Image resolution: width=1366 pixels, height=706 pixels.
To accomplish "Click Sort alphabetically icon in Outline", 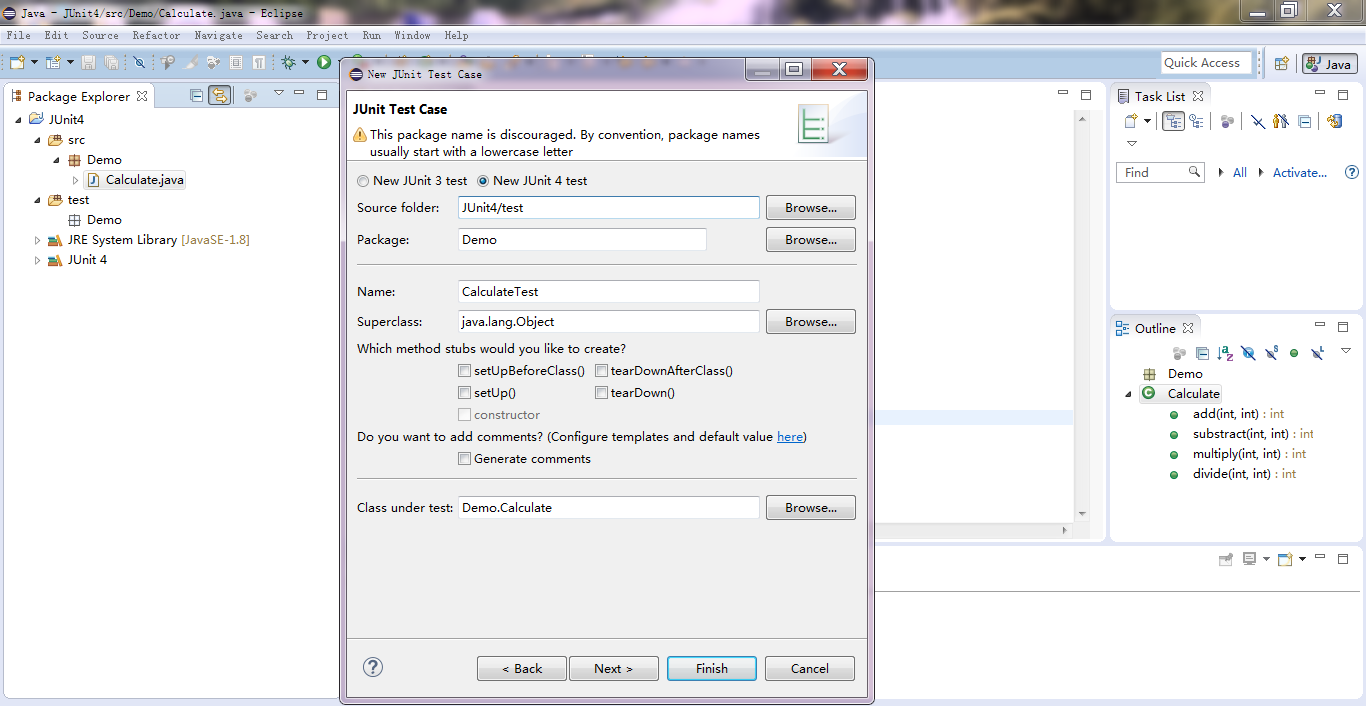I will [x=1225, y=353].
